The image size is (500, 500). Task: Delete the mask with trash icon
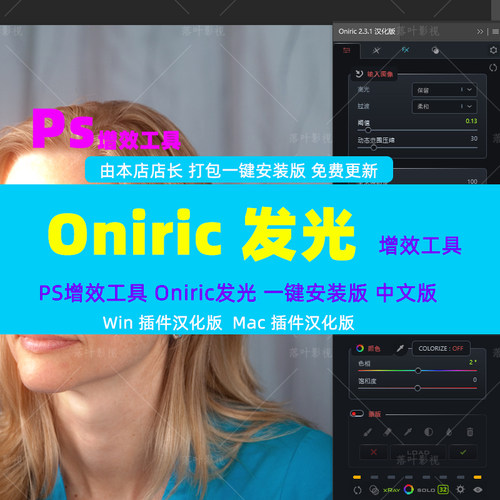click(470, 432)
